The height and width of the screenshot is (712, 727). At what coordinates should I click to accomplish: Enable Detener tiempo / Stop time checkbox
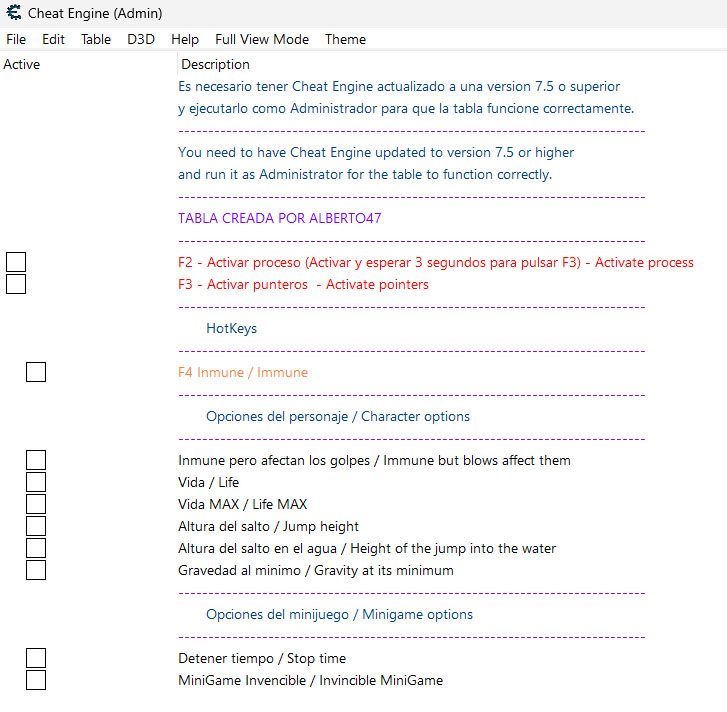click(36, 658)
